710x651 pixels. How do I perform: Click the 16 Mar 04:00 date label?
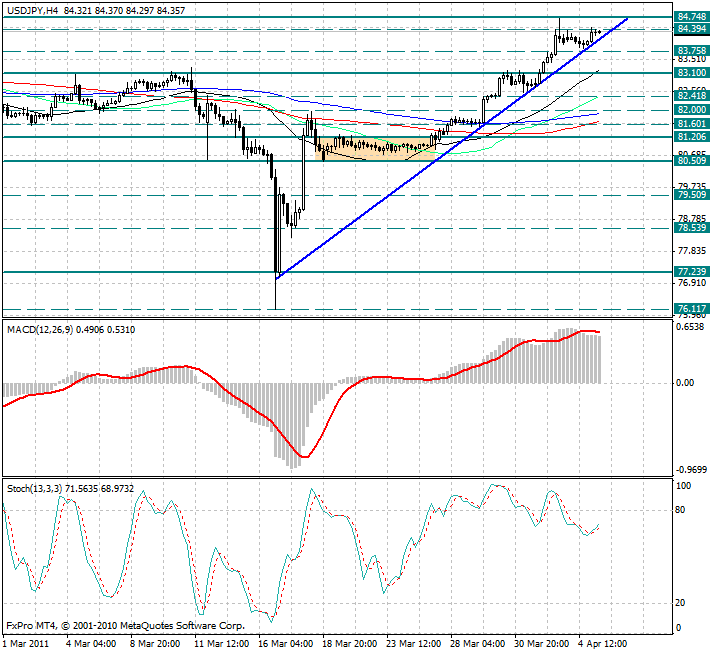[286, 644]
